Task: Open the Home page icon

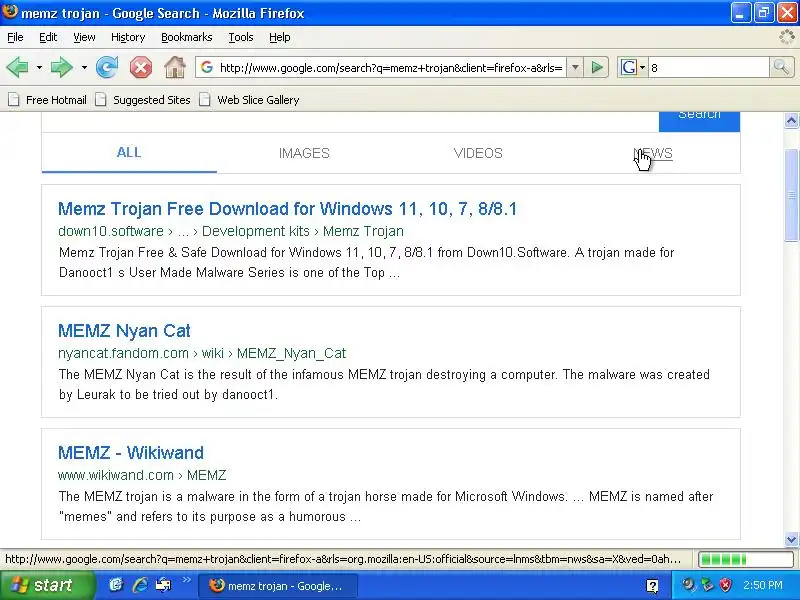Action: click(x=174, y=67)
